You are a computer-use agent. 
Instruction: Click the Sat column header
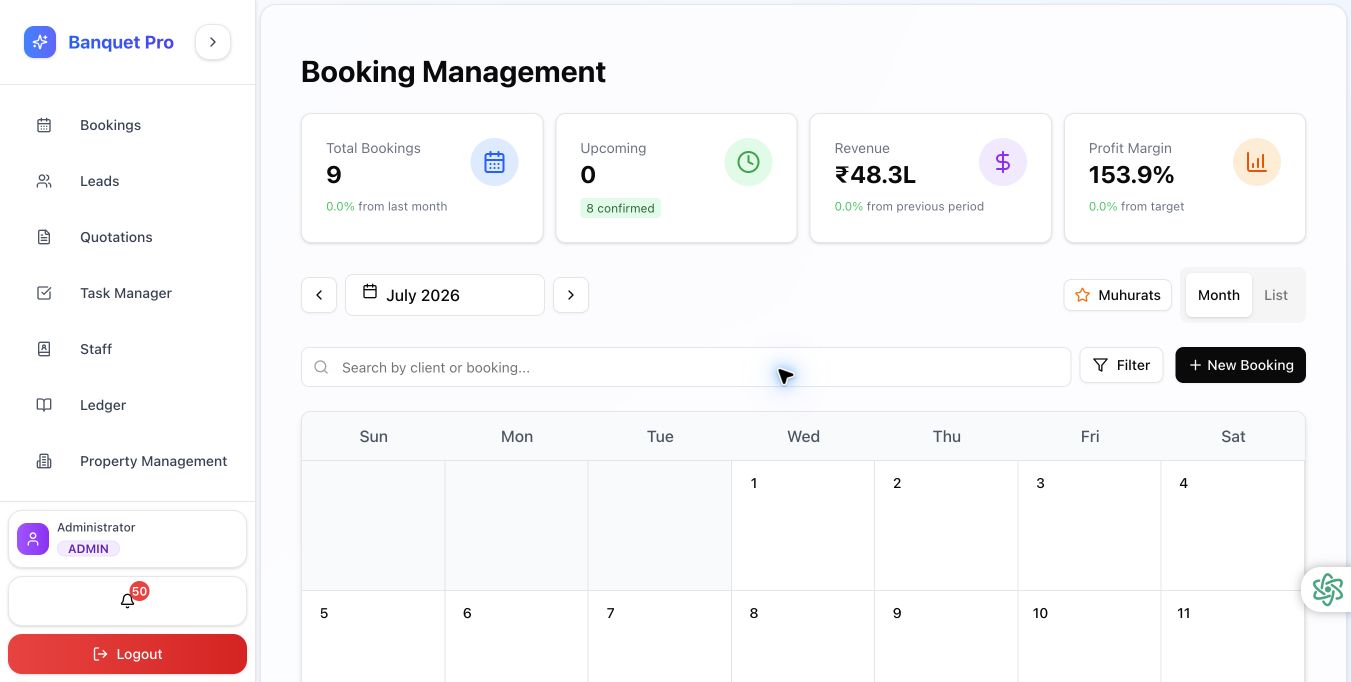pos(1233,436)
